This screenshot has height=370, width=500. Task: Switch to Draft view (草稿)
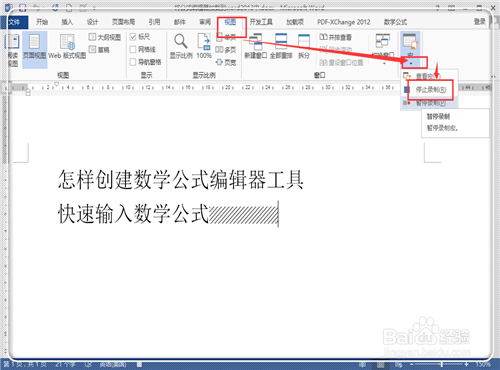coord(99,50)
